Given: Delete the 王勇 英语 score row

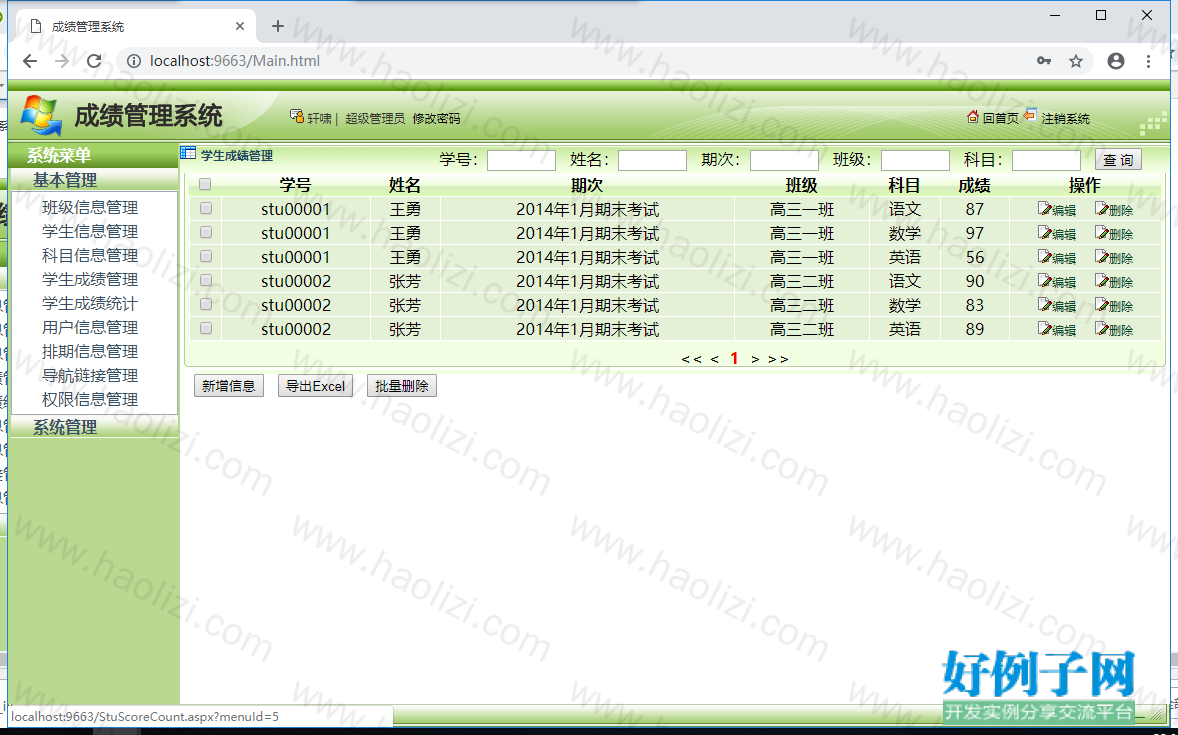Looking at the screenshot, I should pos(1113,258).
